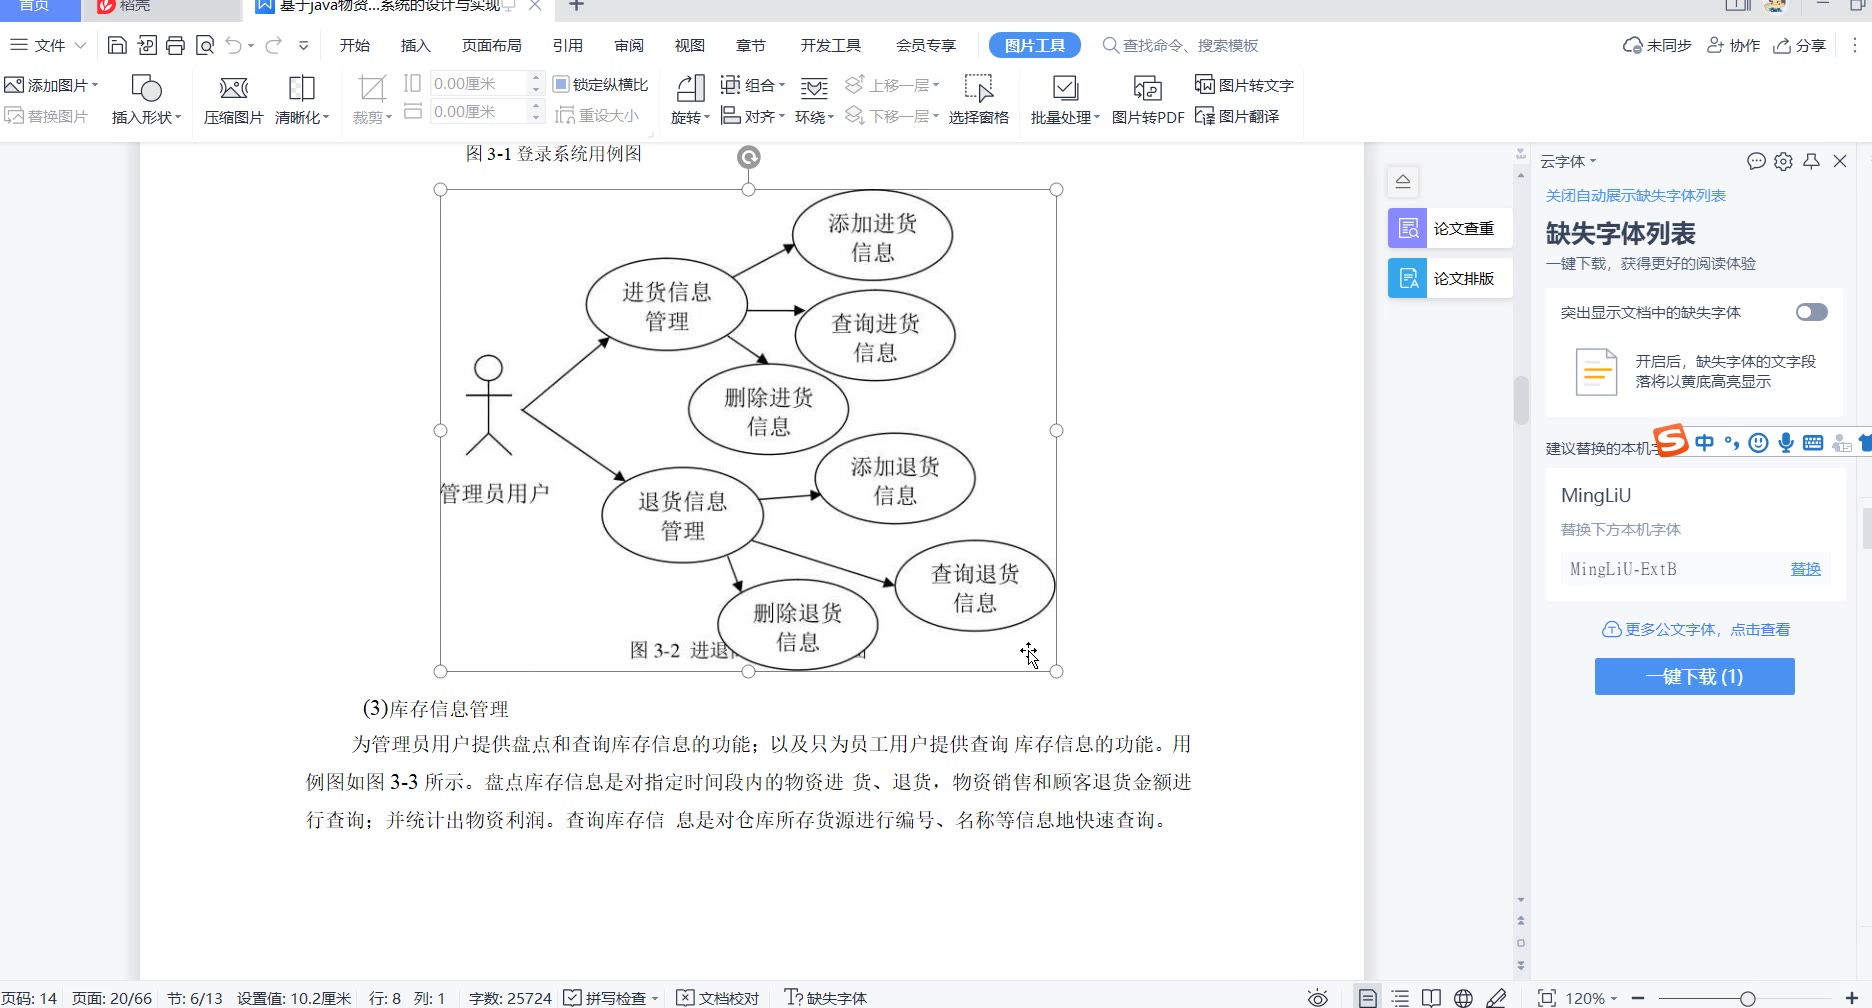Open the Thesis Check (论文查重) sidebar tool
Screen dimensions: 1872x1008
[x=1450, y=229]
